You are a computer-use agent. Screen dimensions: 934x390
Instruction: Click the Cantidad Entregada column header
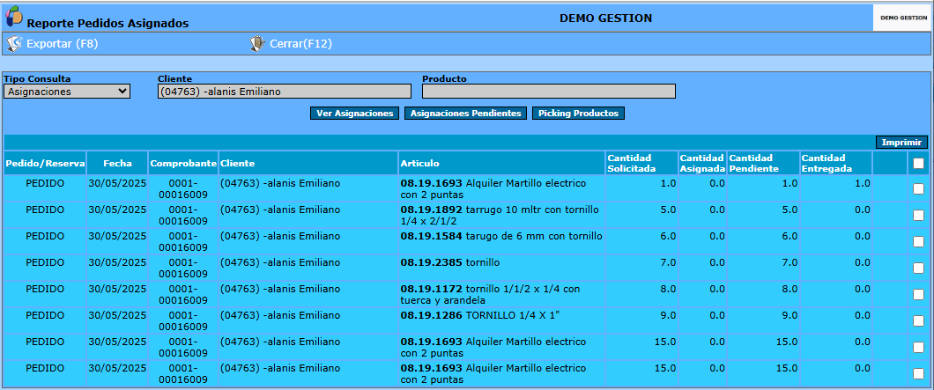point(836,163)
